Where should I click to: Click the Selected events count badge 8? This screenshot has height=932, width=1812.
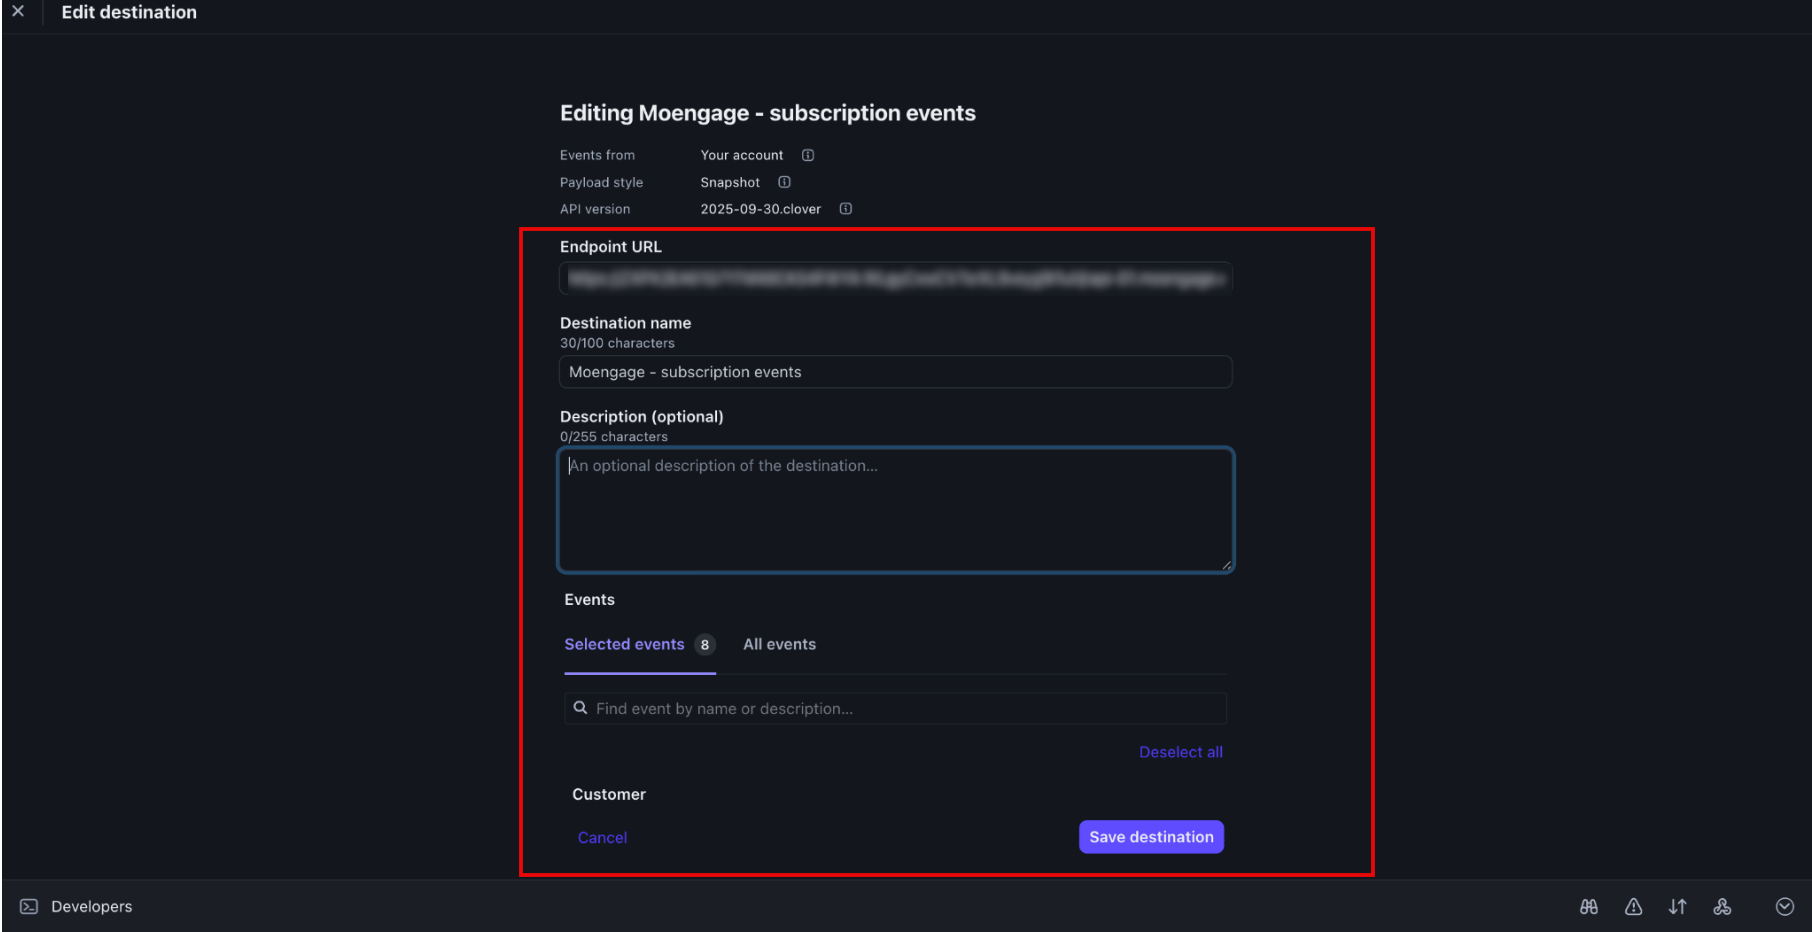click(x=705, y=645)
